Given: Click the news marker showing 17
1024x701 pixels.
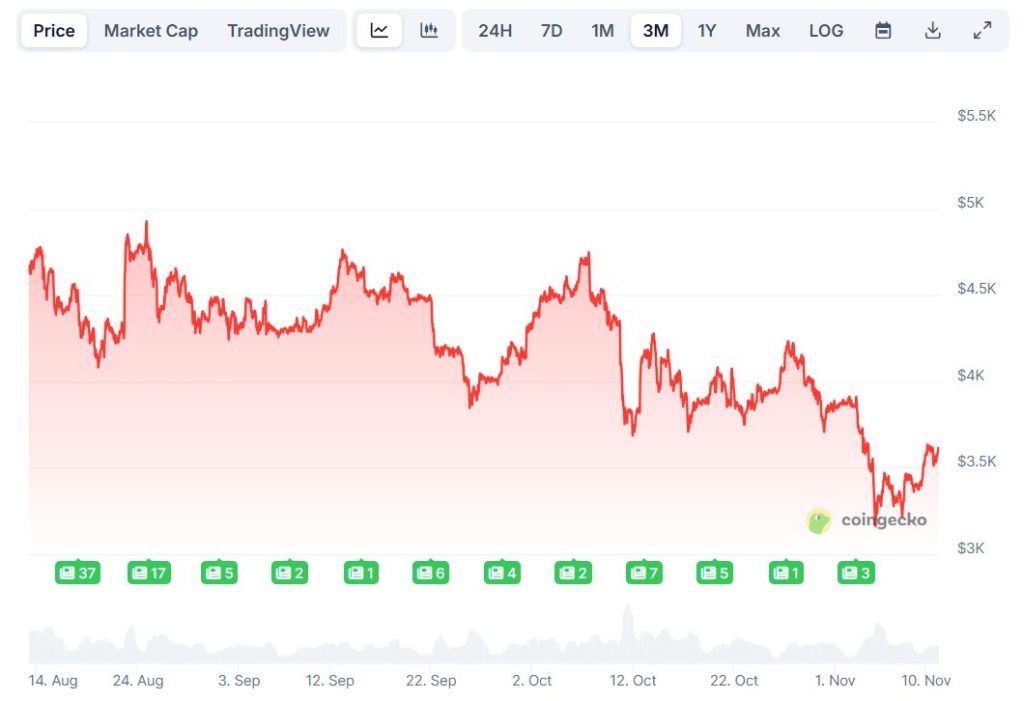Looking at the screenshot, I should (x=148, y=572).
